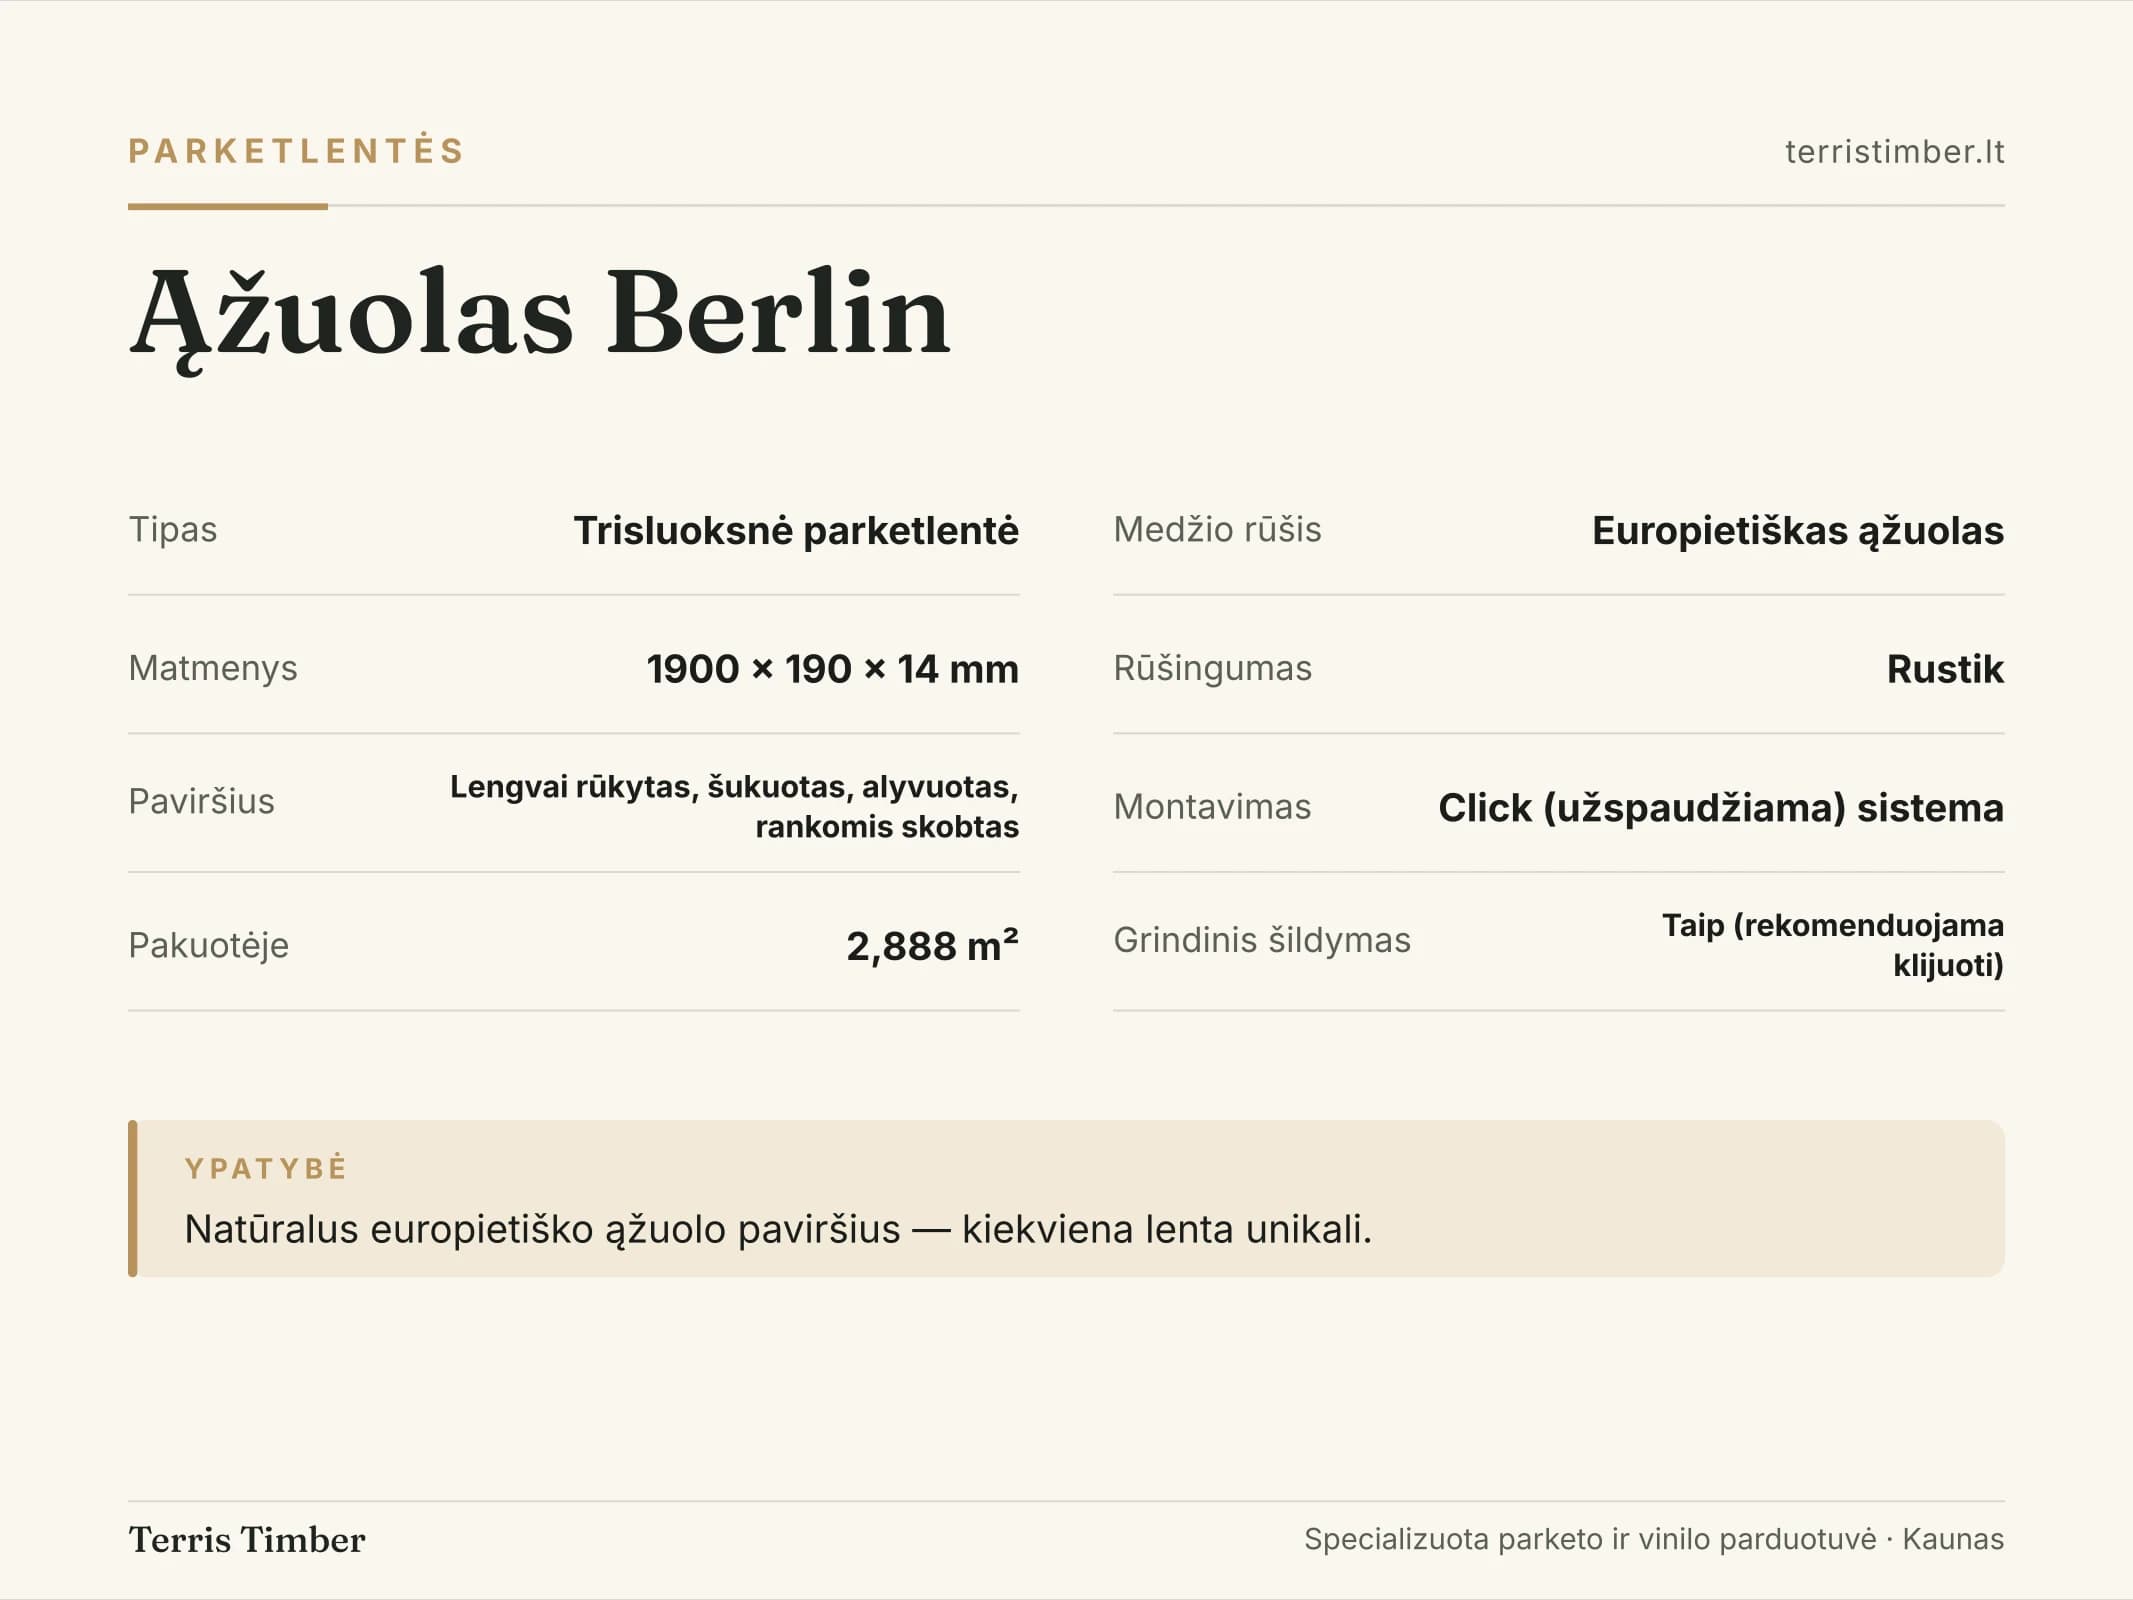Select the 1900 × 190 × 14 mm value
Screen dimensions: 2133x1600
[x=832, y=668]
